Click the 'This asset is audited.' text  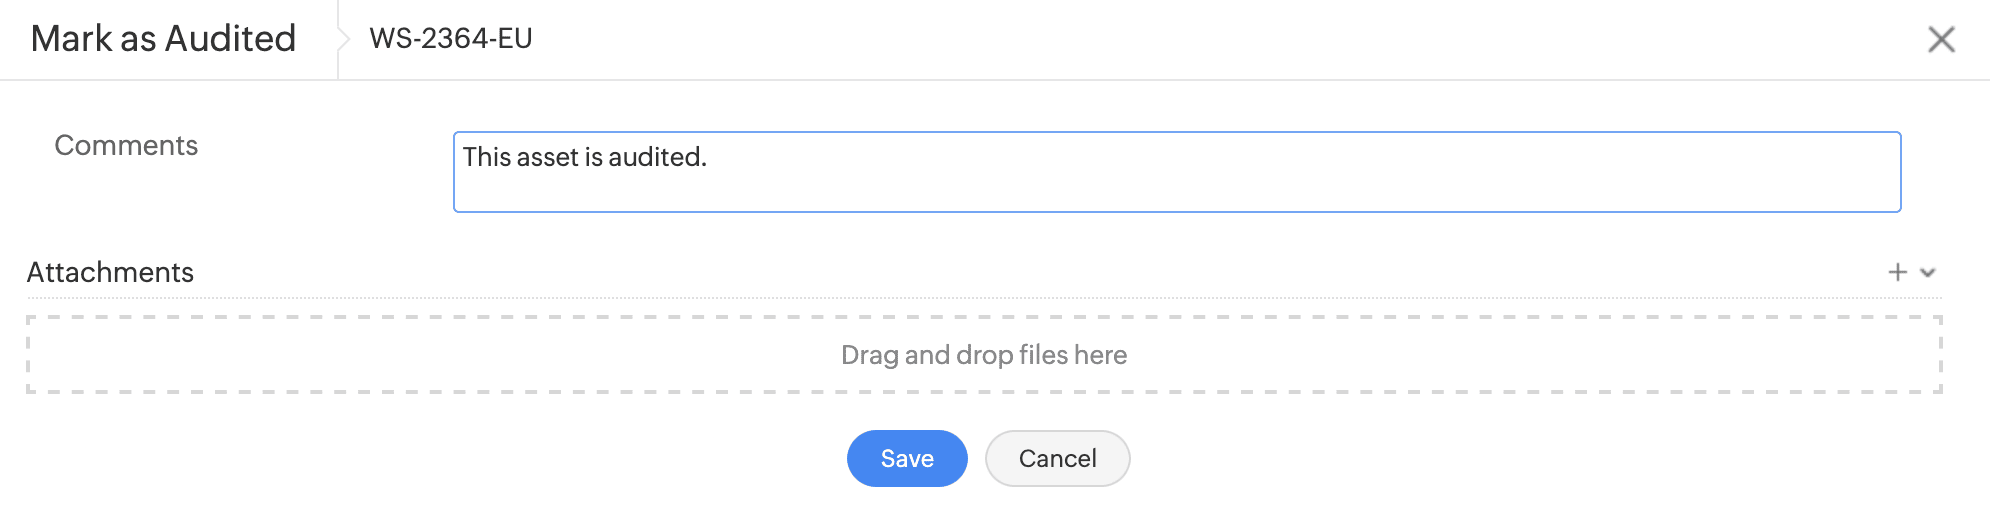584,157
